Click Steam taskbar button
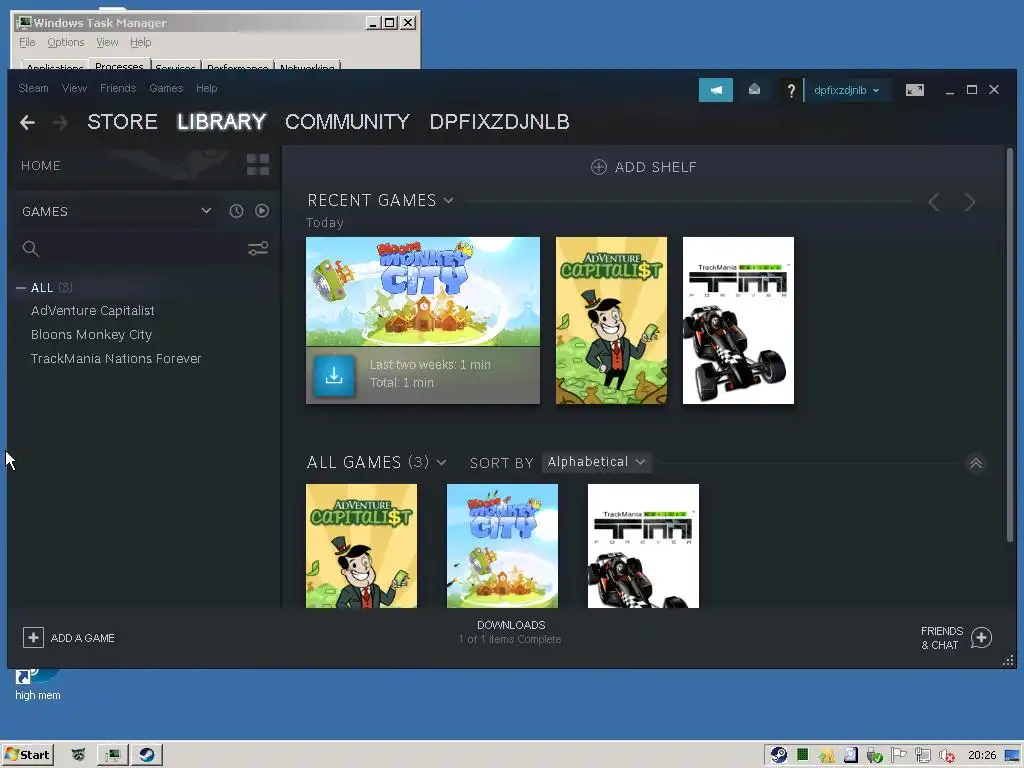The height and width of the screenshot is (768, 1024). 147,755
